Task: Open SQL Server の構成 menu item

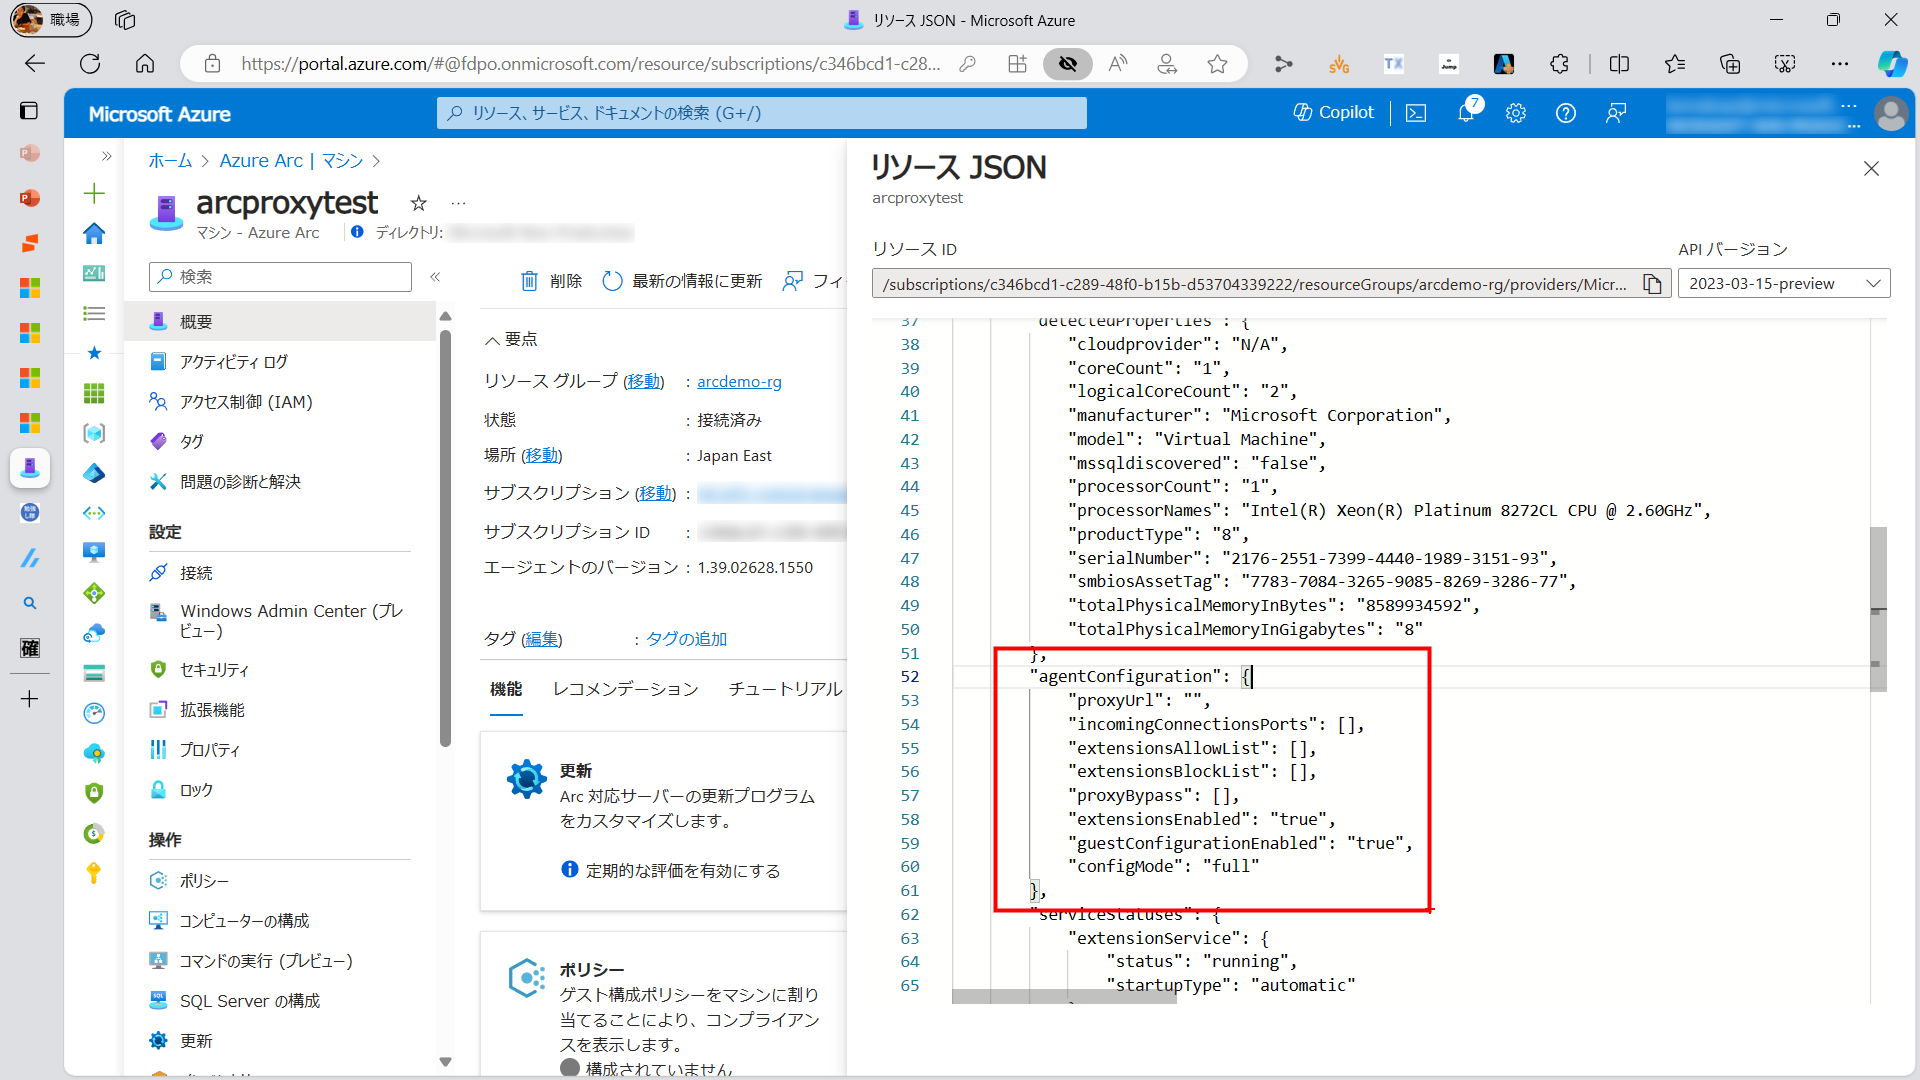Action: (281, 1000)
